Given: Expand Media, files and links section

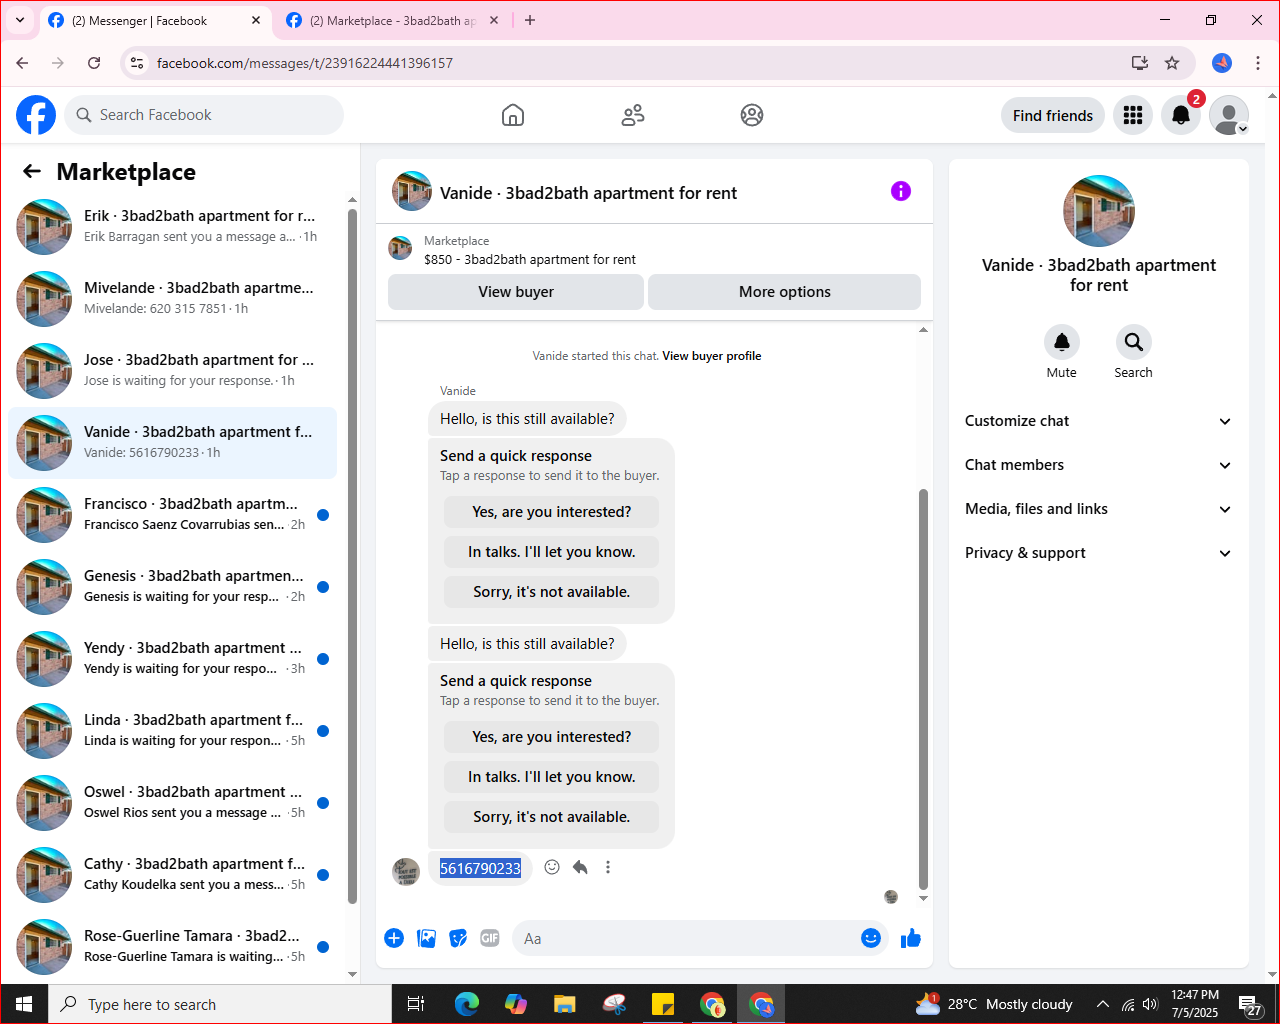Looking at the screenshot, I should click(x=1098, y=509).
